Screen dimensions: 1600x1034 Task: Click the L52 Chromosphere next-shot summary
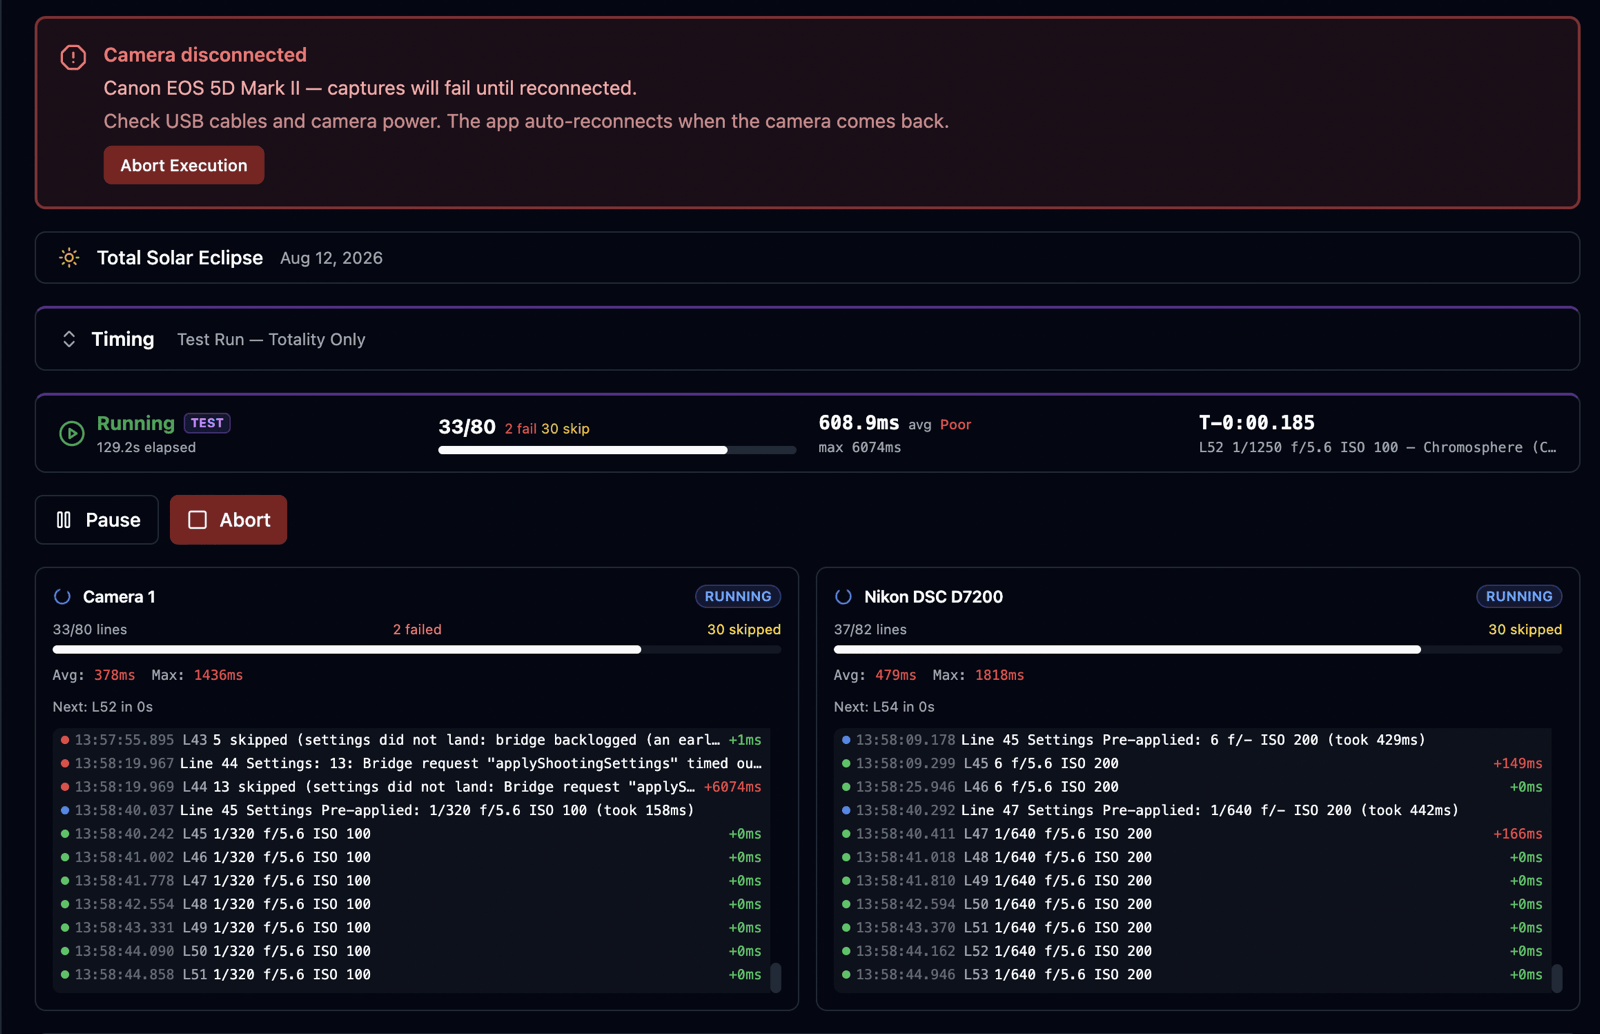point(1378,448)
